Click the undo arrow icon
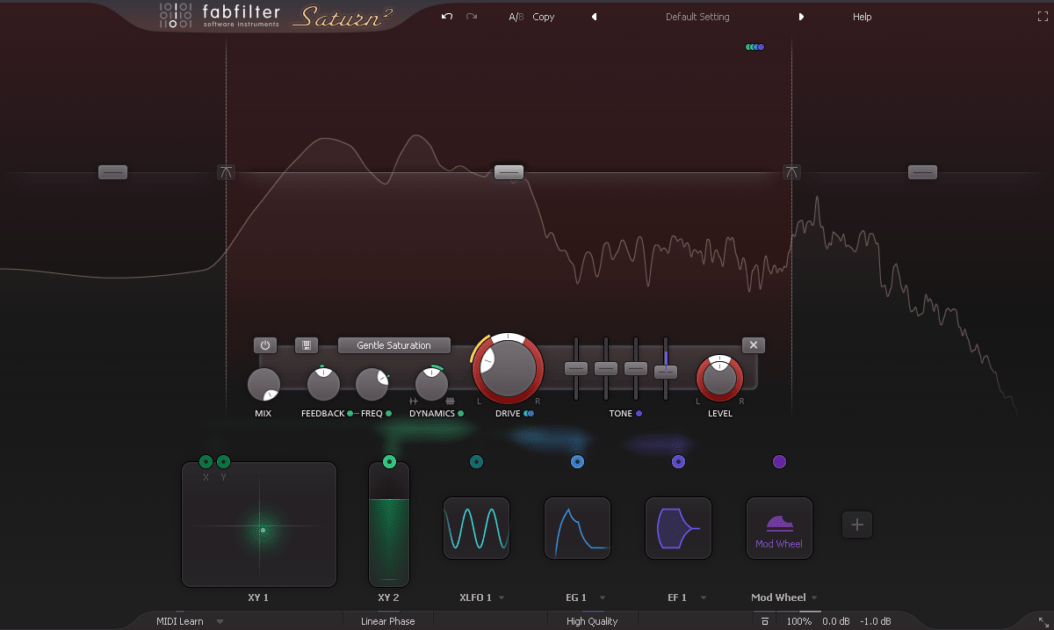This screenshot has height=630, width=1054. 447,16
